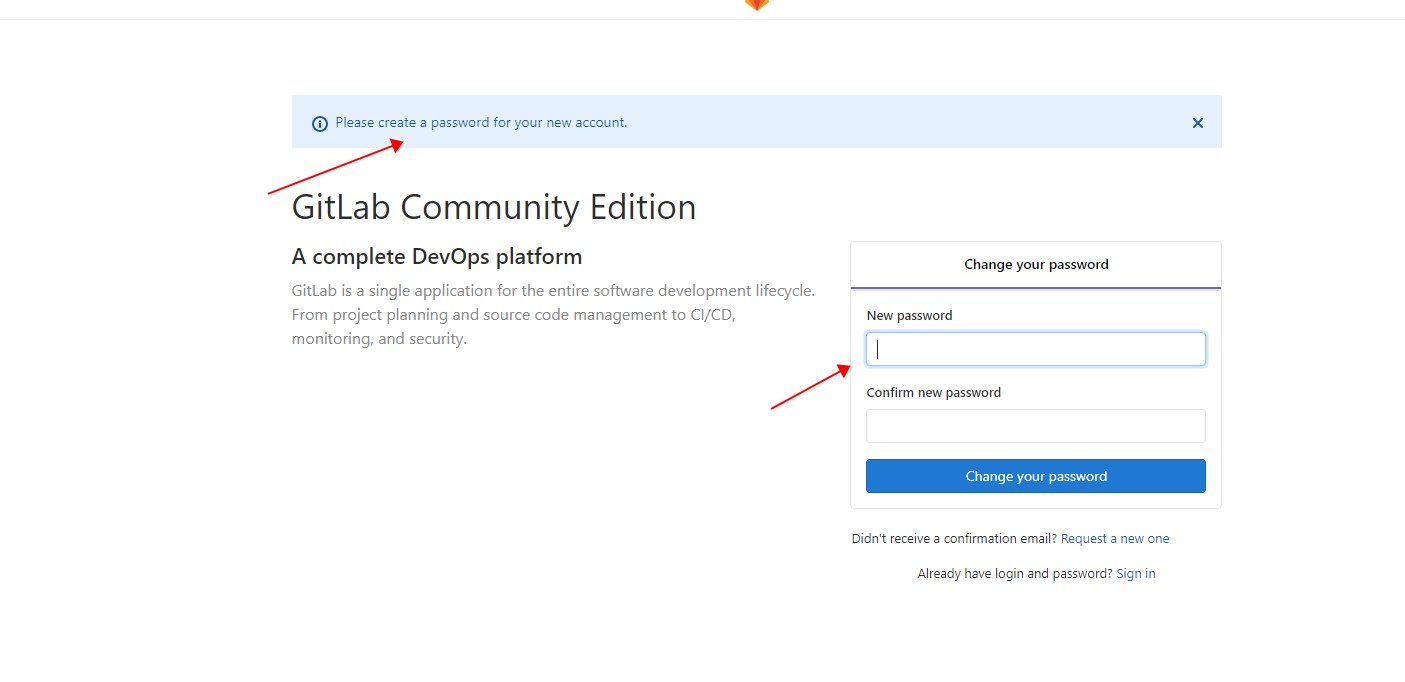Click the 'Confirm new password' label
The width and height of the screenshot is (1405, 682).
pyautogui.click(x=934, y=393)
